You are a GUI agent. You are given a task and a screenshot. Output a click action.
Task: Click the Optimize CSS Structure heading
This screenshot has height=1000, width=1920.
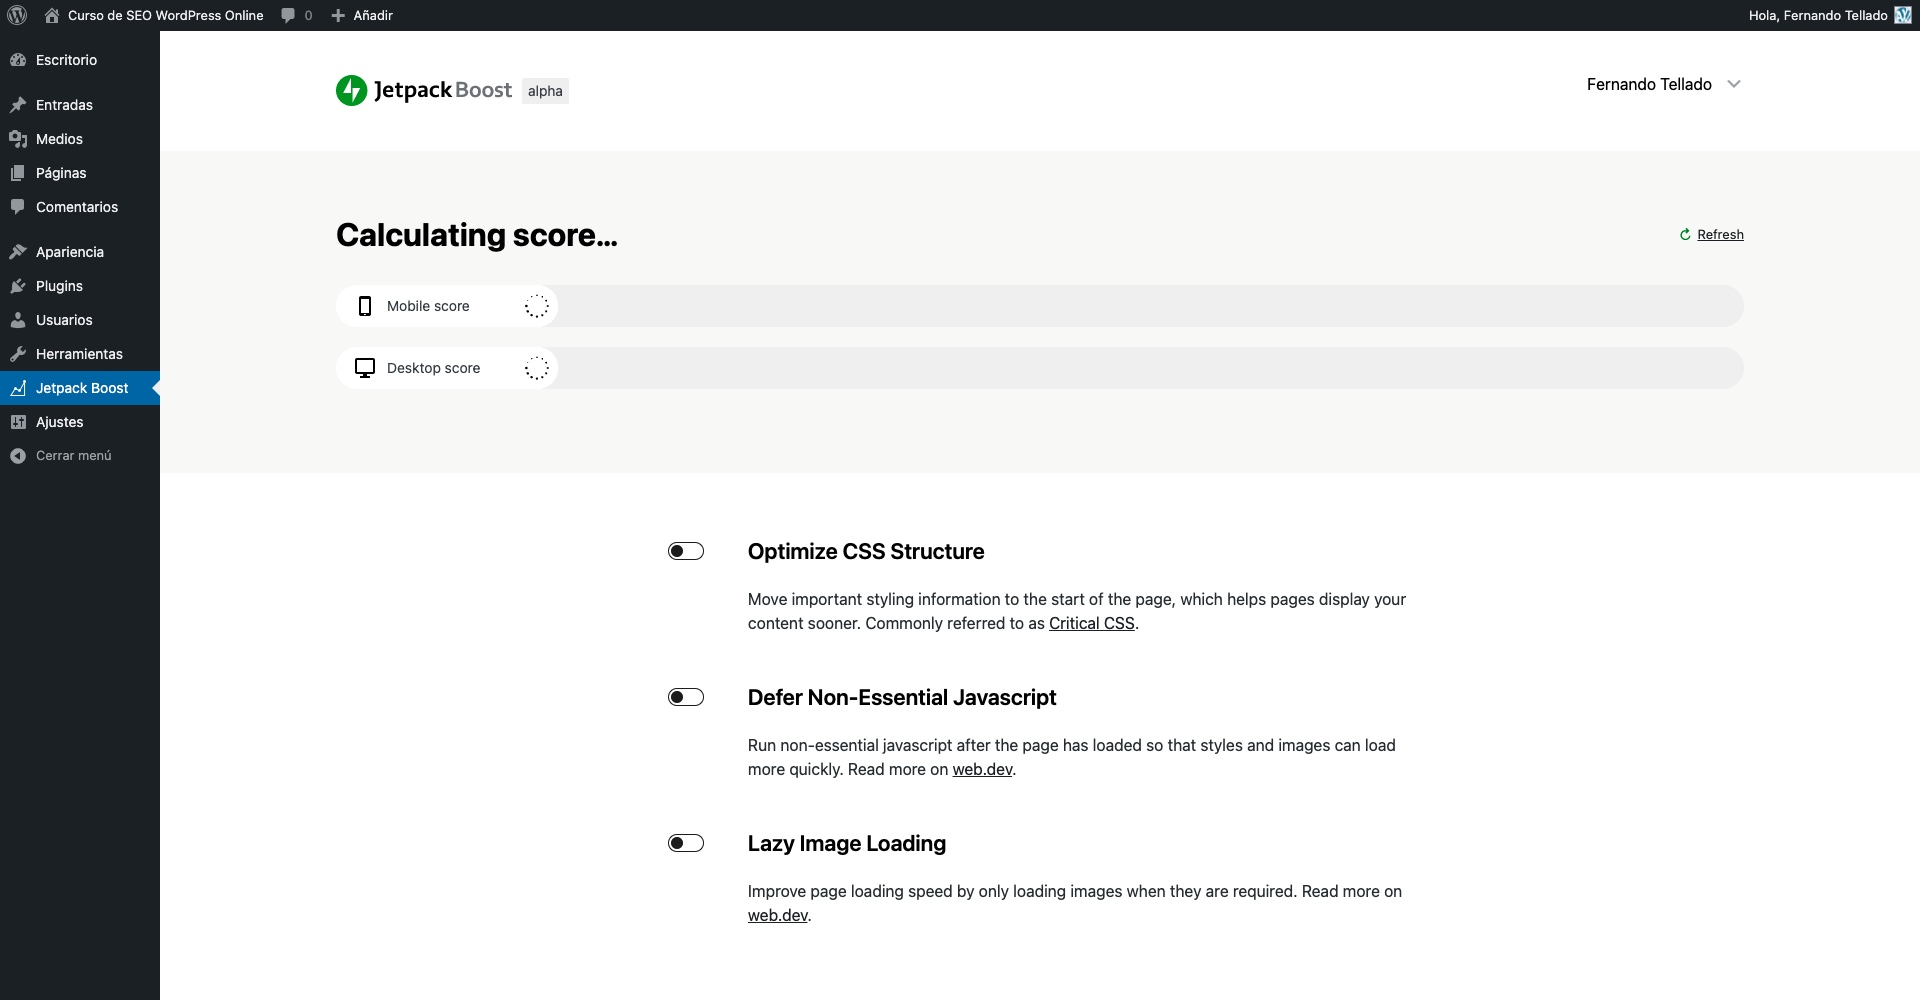coord(866,551)
